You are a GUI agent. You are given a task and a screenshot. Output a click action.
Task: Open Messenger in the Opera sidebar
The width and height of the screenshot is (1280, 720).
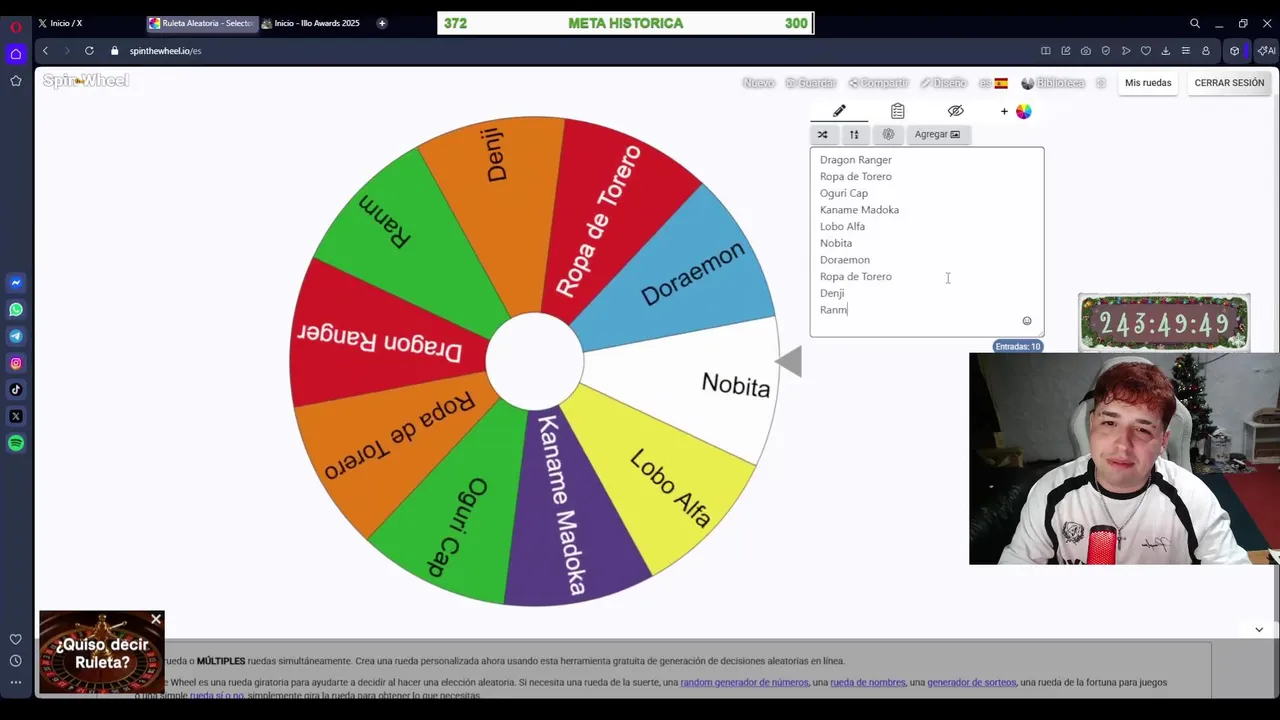click(x=16, y=283)
